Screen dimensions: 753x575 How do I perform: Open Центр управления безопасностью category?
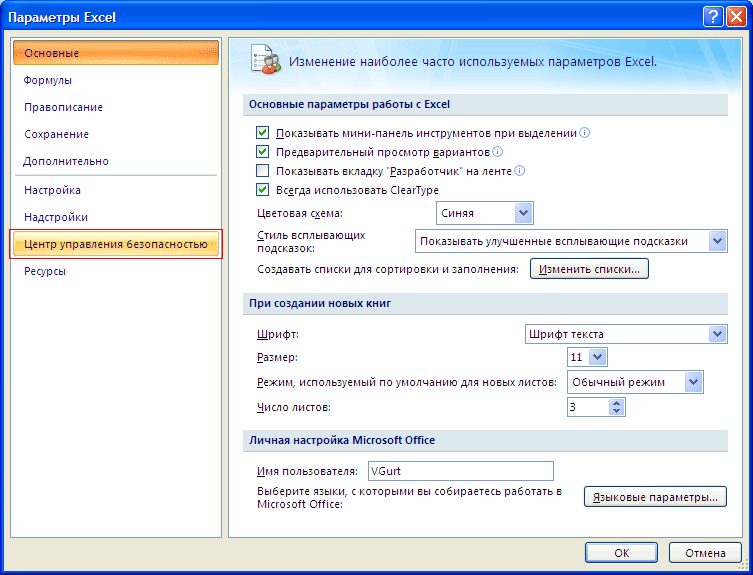click(116, 244)
